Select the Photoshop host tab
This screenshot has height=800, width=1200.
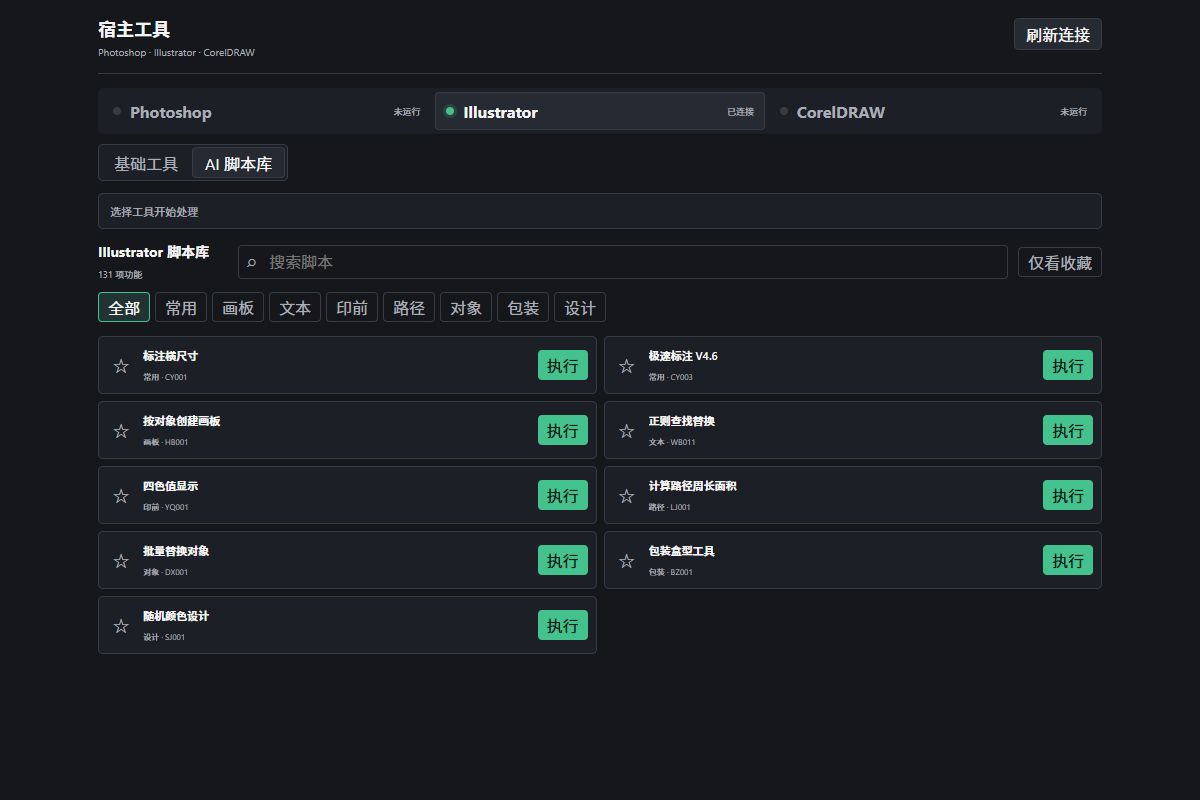point(266,111)
